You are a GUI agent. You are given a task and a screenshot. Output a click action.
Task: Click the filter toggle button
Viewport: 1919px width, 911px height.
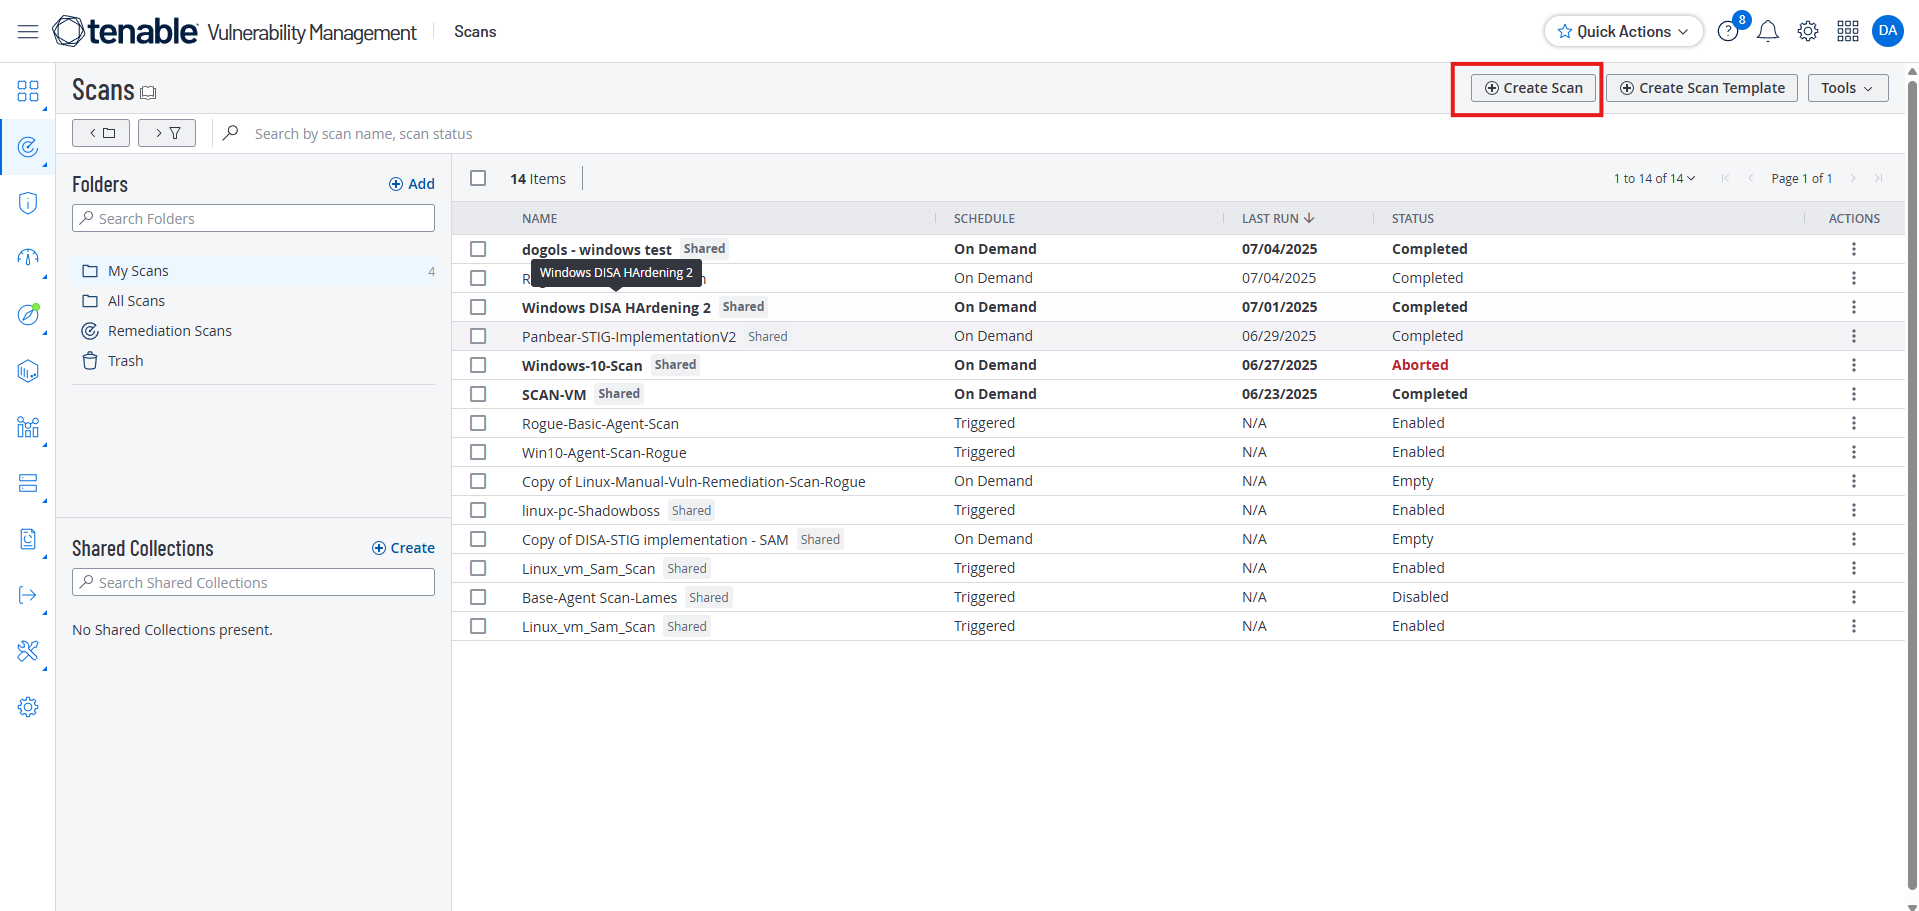click(x=167, y=133)
